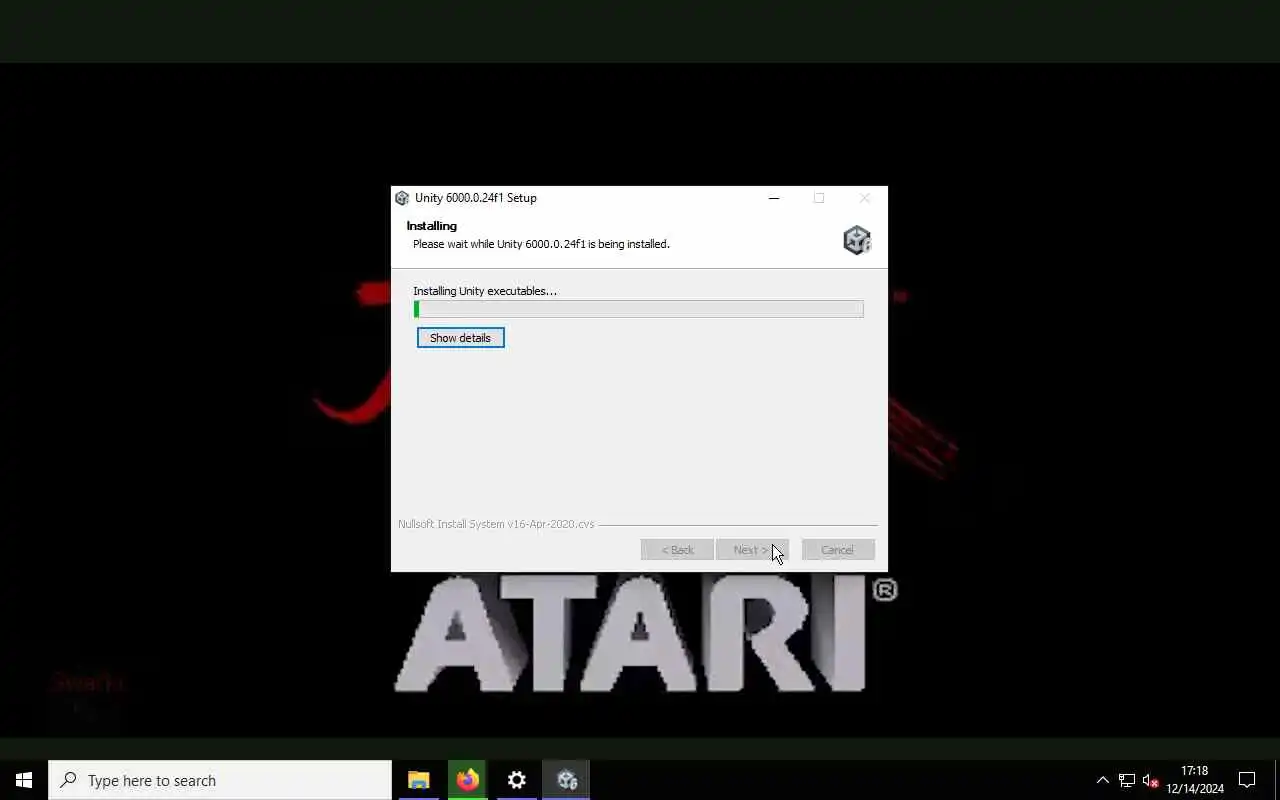Click the network status tray icon

click(1127, 780)
